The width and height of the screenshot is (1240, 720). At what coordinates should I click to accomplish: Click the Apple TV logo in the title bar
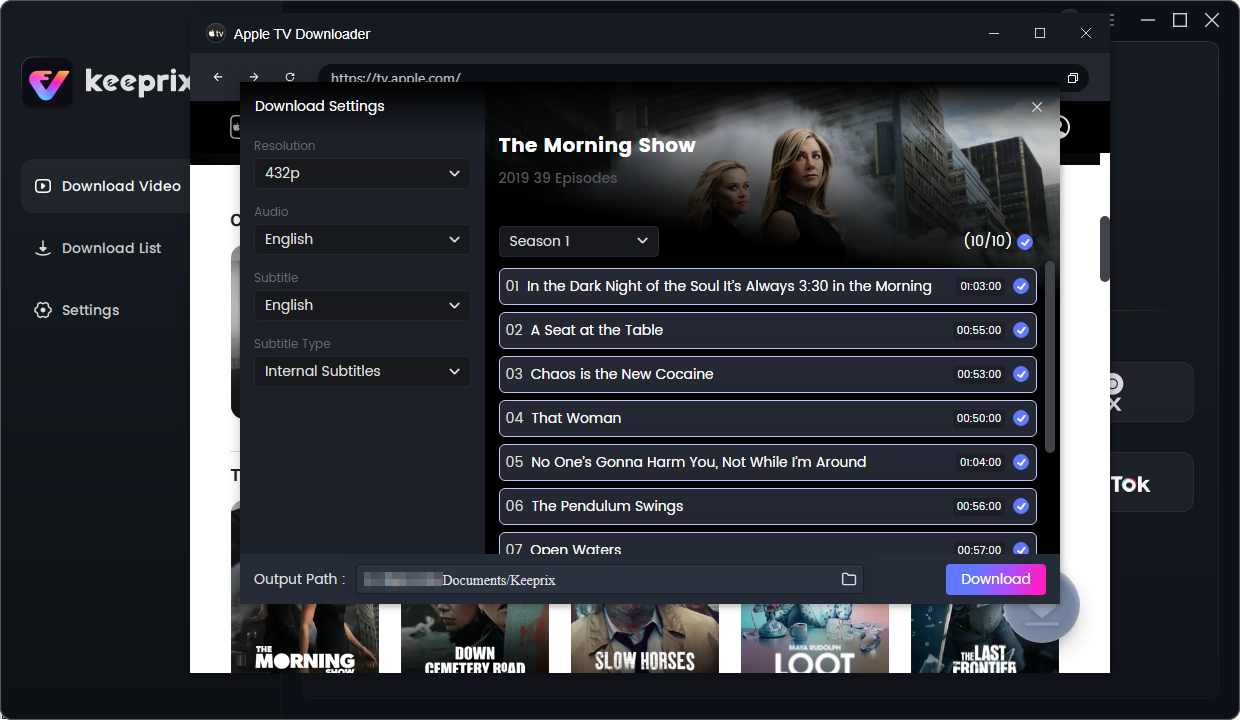click(x=215, y=33)
